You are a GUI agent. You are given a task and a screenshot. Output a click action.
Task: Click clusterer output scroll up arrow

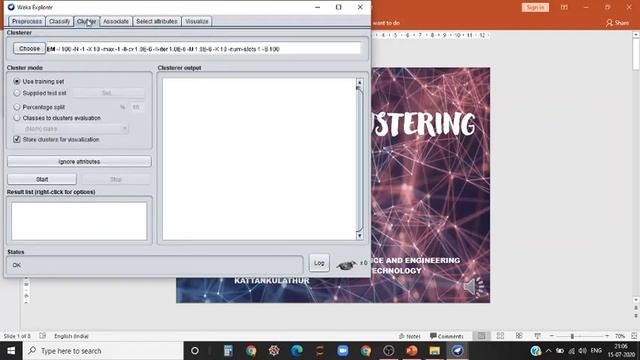point(359,82)
